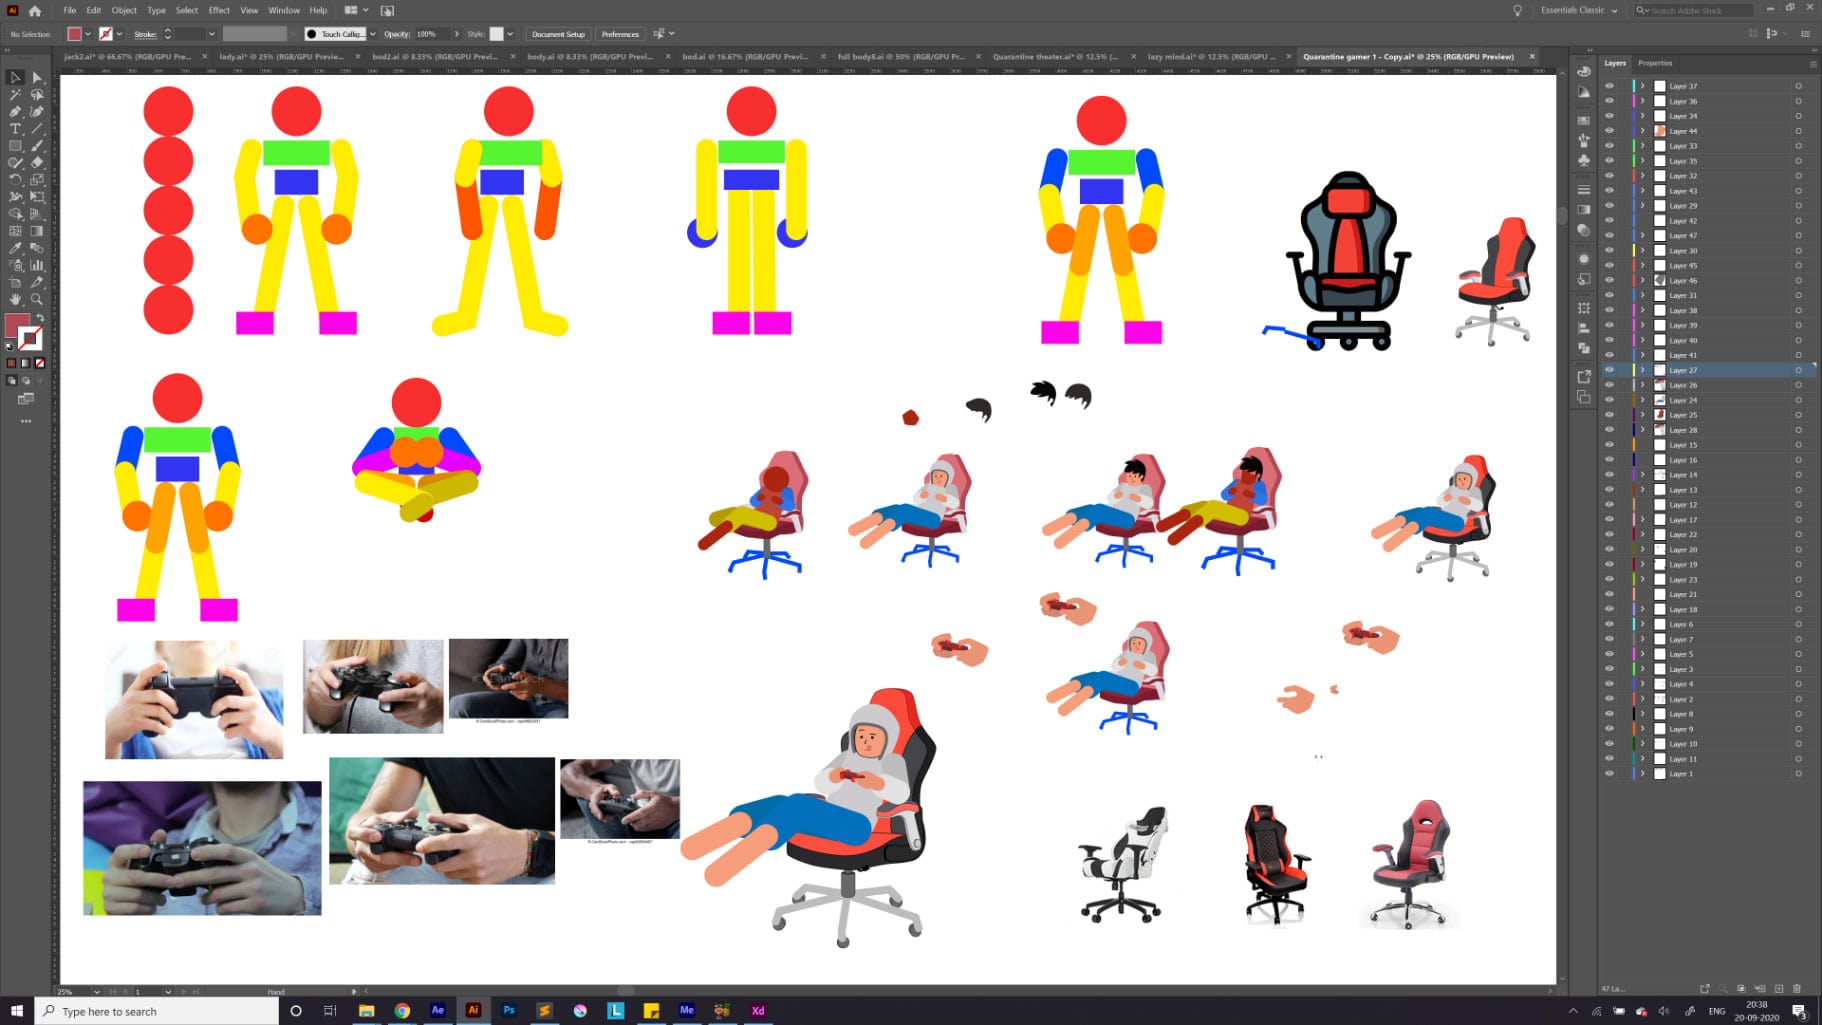Screen dimensions: 1822x1025
Task: Open the Color panel from the right sidebar
Action: (1584, 71)
